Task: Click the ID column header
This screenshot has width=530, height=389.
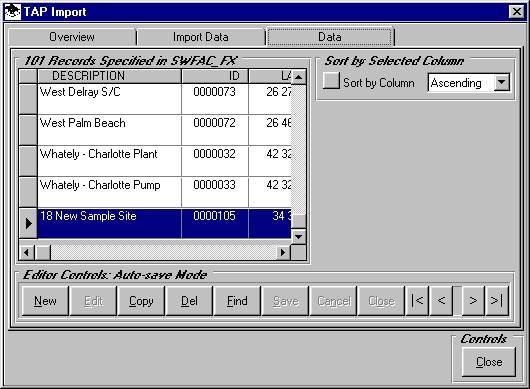Action: (x=215, y=76)
